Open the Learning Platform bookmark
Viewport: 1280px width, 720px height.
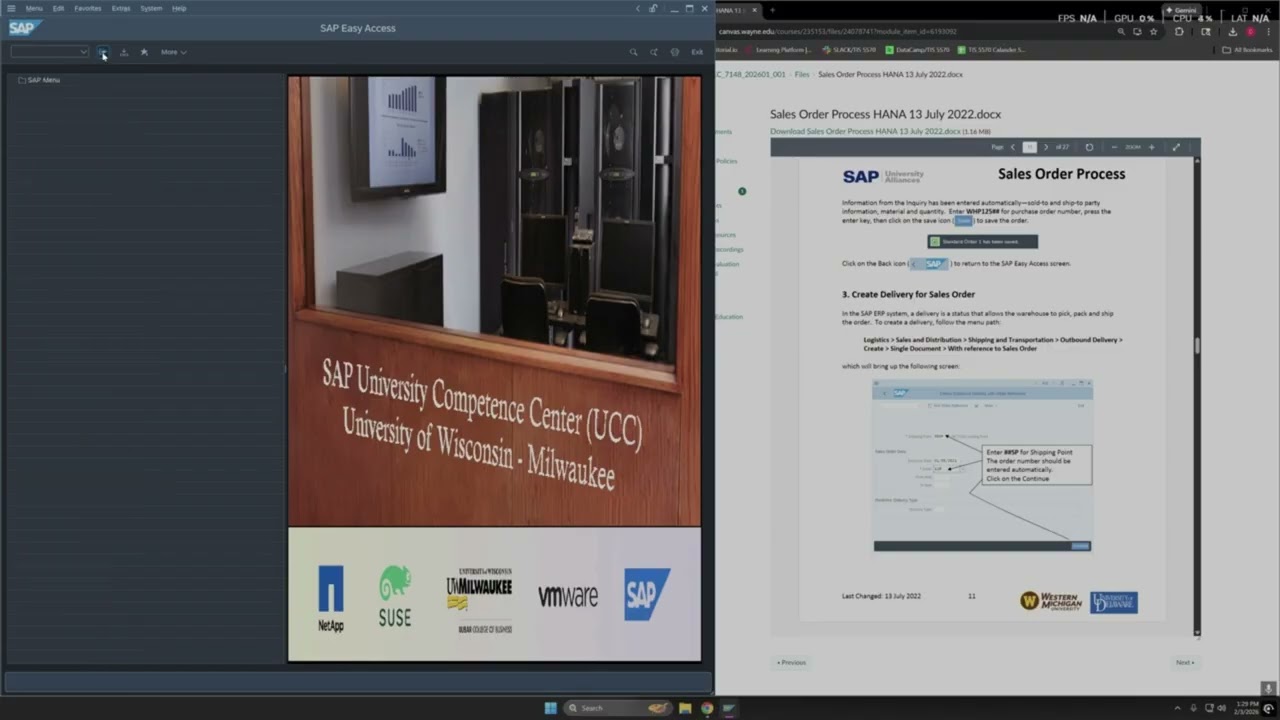(x=778, y=49)
